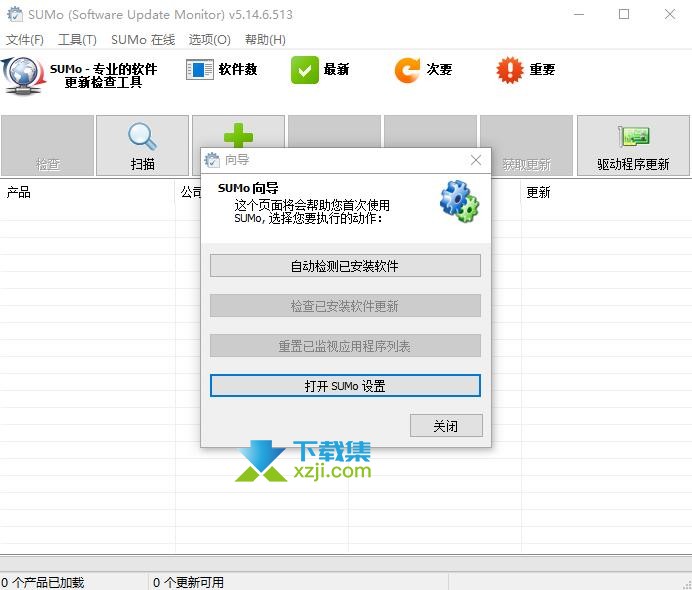Open the SUMo 在线 menu

[x=143, y=40]
